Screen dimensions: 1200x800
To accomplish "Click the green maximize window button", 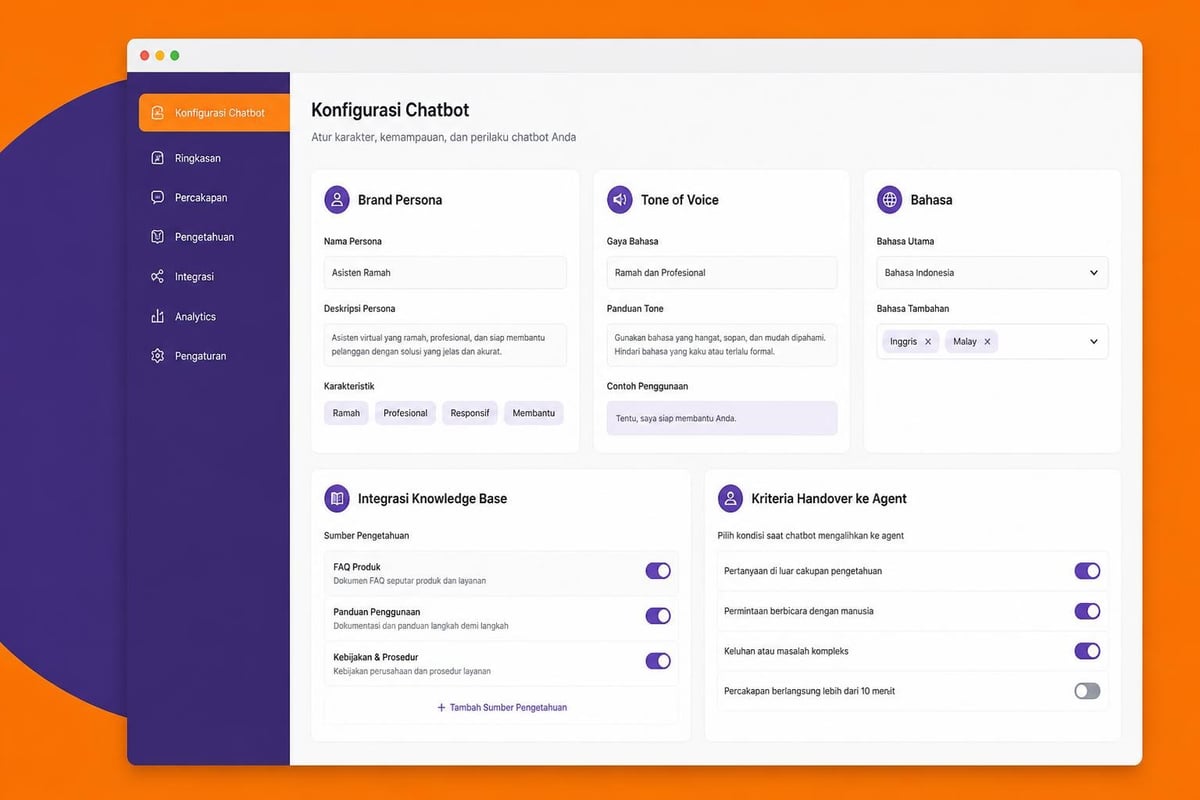I will 174,56.
